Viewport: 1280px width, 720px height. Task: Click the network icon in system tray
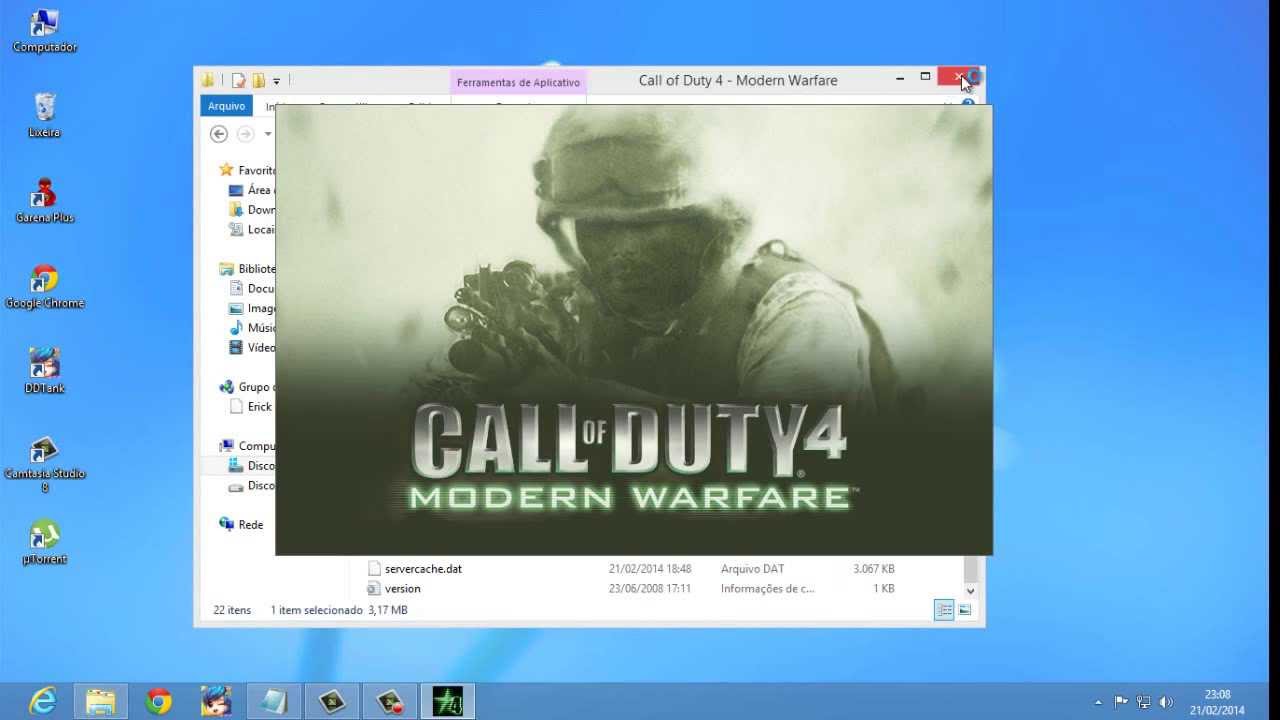[x=1144, y=702]
